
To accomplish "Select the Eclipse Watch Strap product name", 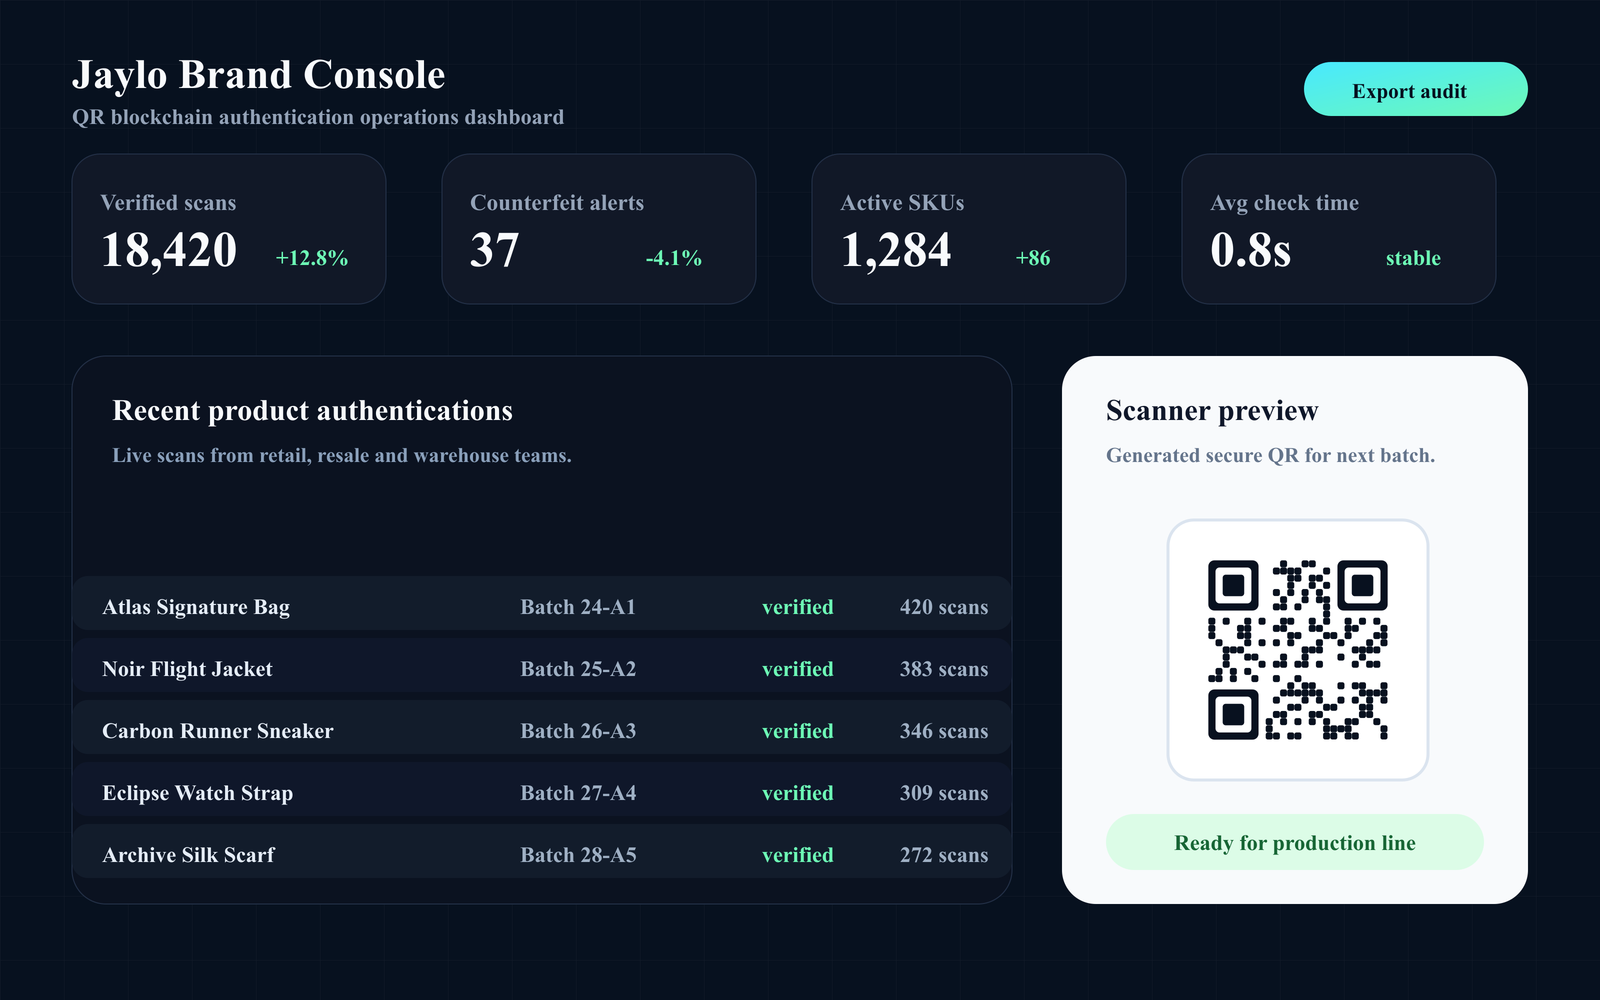I will coord(198,793).
